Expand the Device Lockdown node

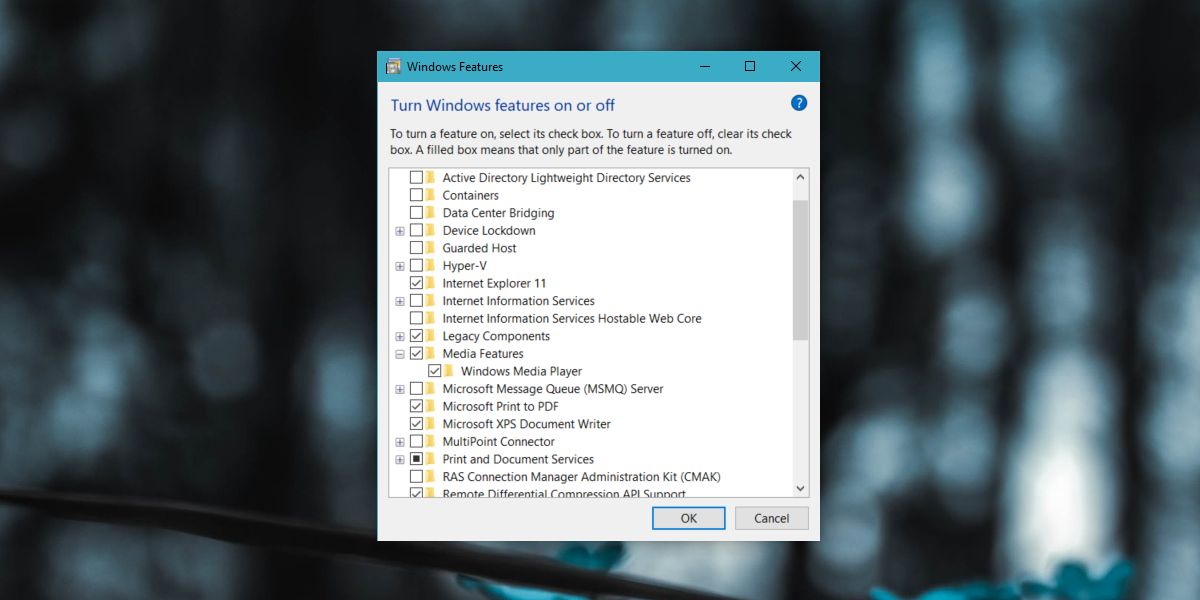(400, 231)
